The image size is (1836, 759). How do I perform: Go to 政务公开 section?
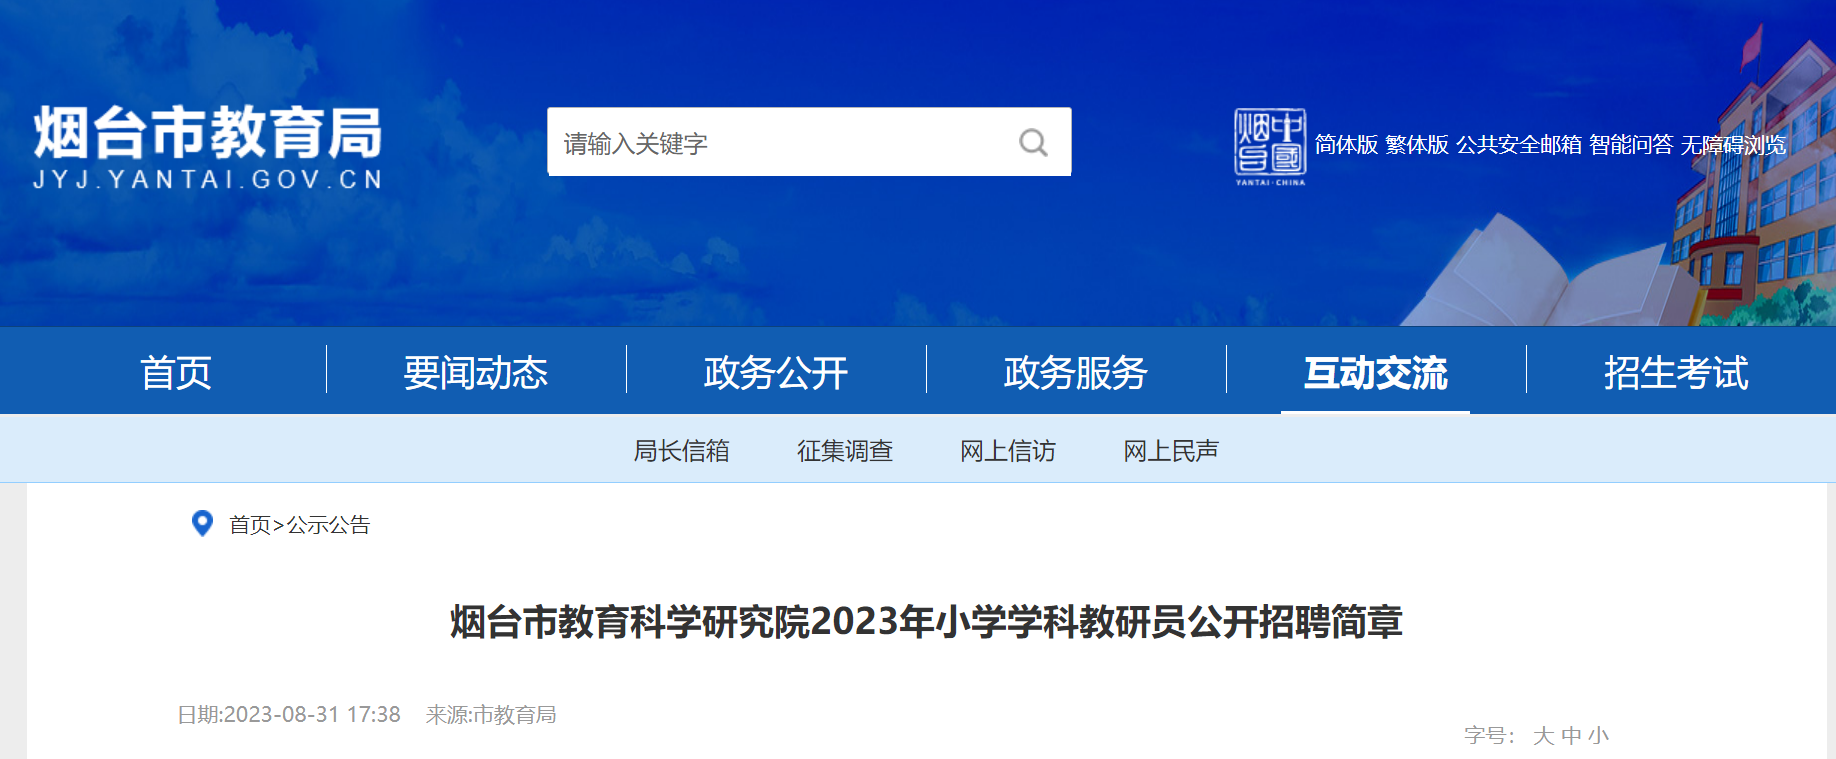tap(776, 372)
